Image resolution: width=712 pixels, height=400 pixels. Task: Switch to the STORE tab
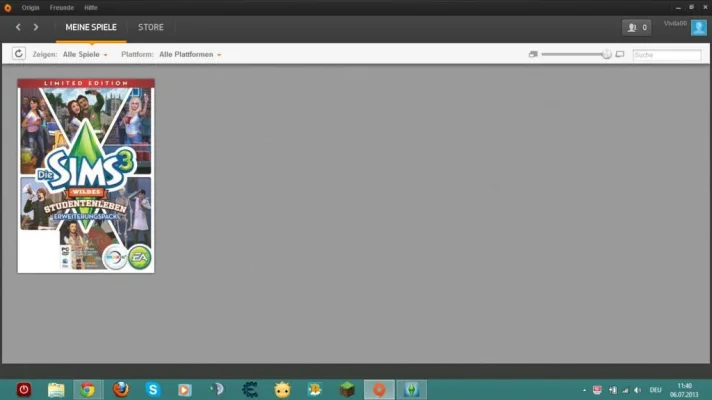coord(151,27)
